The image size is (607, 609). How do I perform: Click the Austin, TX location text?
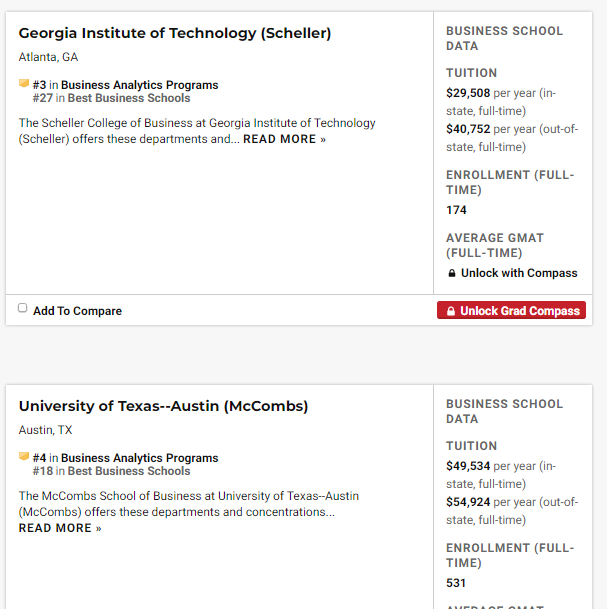[45, 430]
